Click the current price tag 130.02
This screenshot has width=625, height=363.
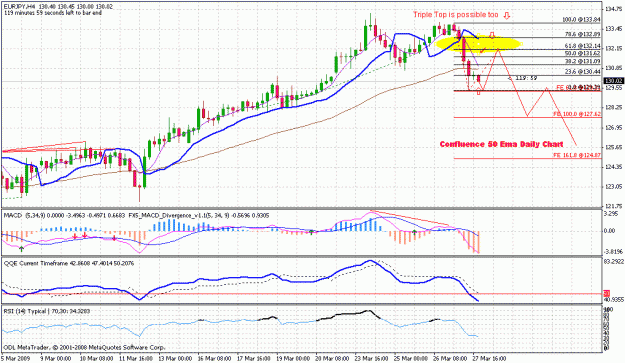coord(613,81)
